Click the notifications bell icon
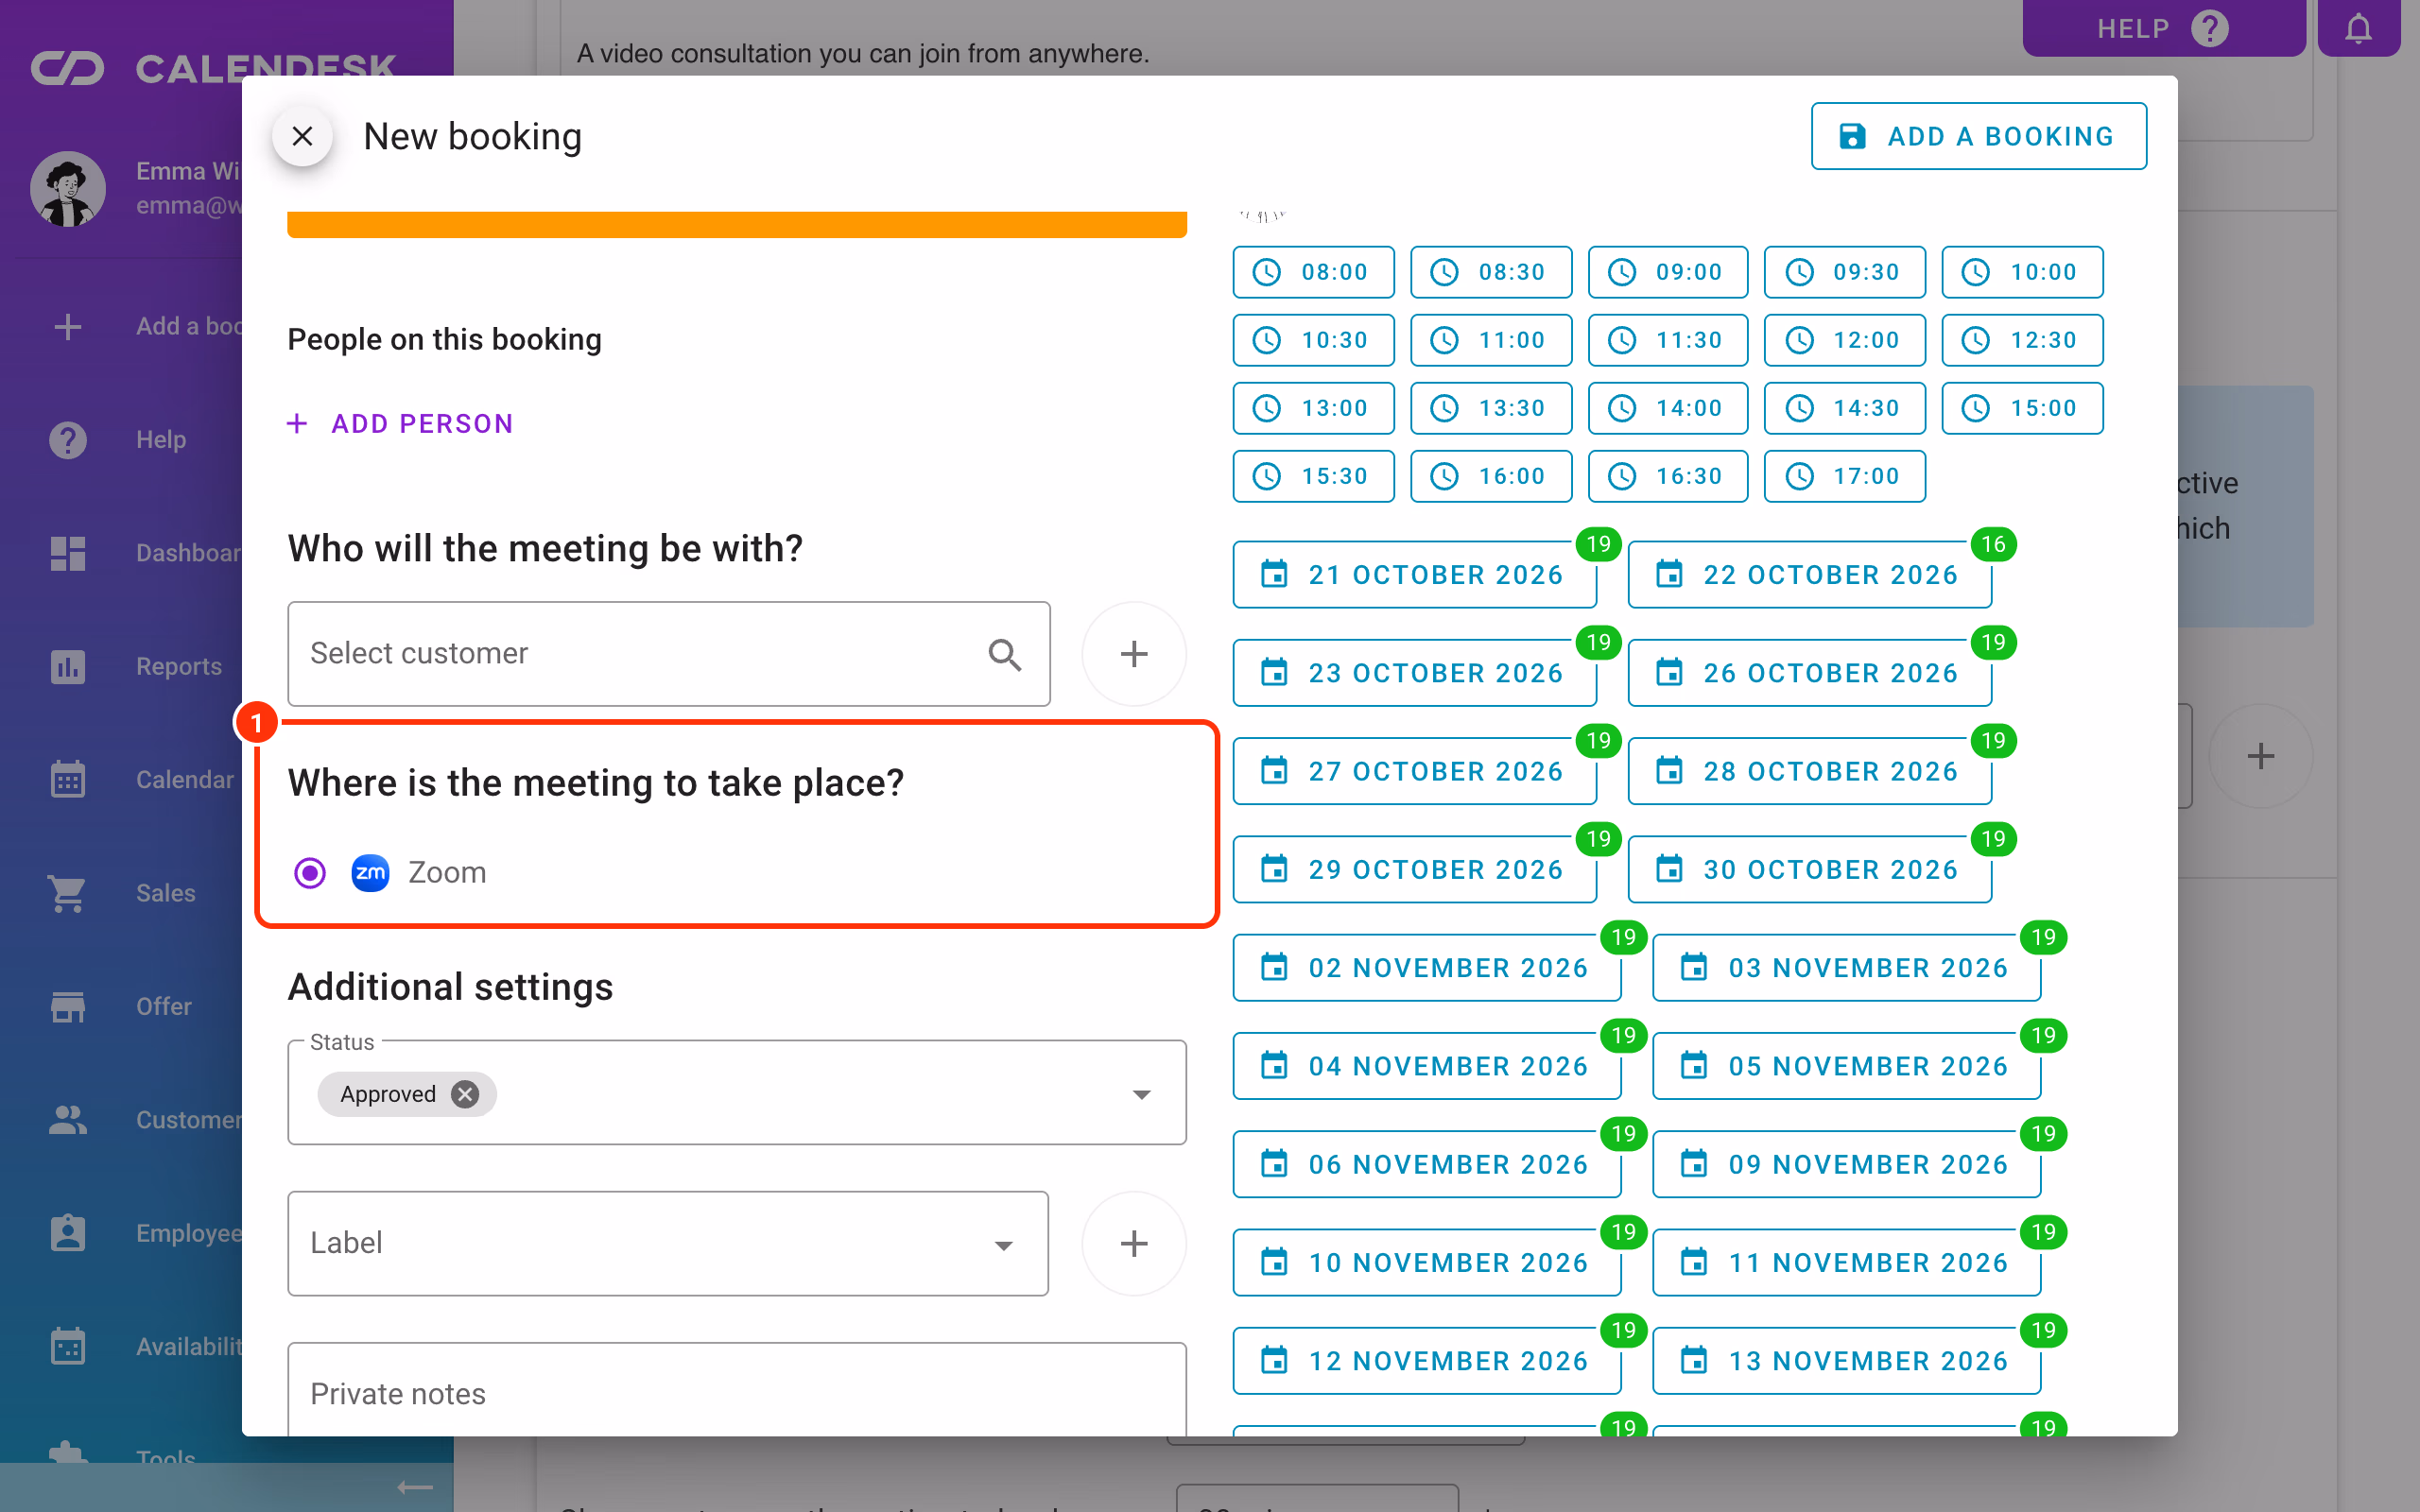The height and width of the screenshot is (1512, 2420). [2358, 28]
